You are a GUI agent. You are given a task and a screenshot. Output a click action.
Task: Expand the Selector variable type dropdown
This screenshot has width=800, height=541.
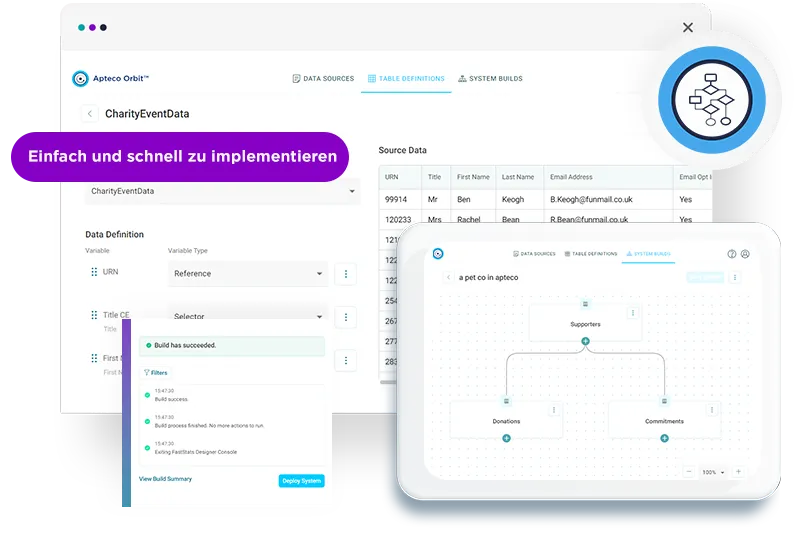[x=248, y=316]
